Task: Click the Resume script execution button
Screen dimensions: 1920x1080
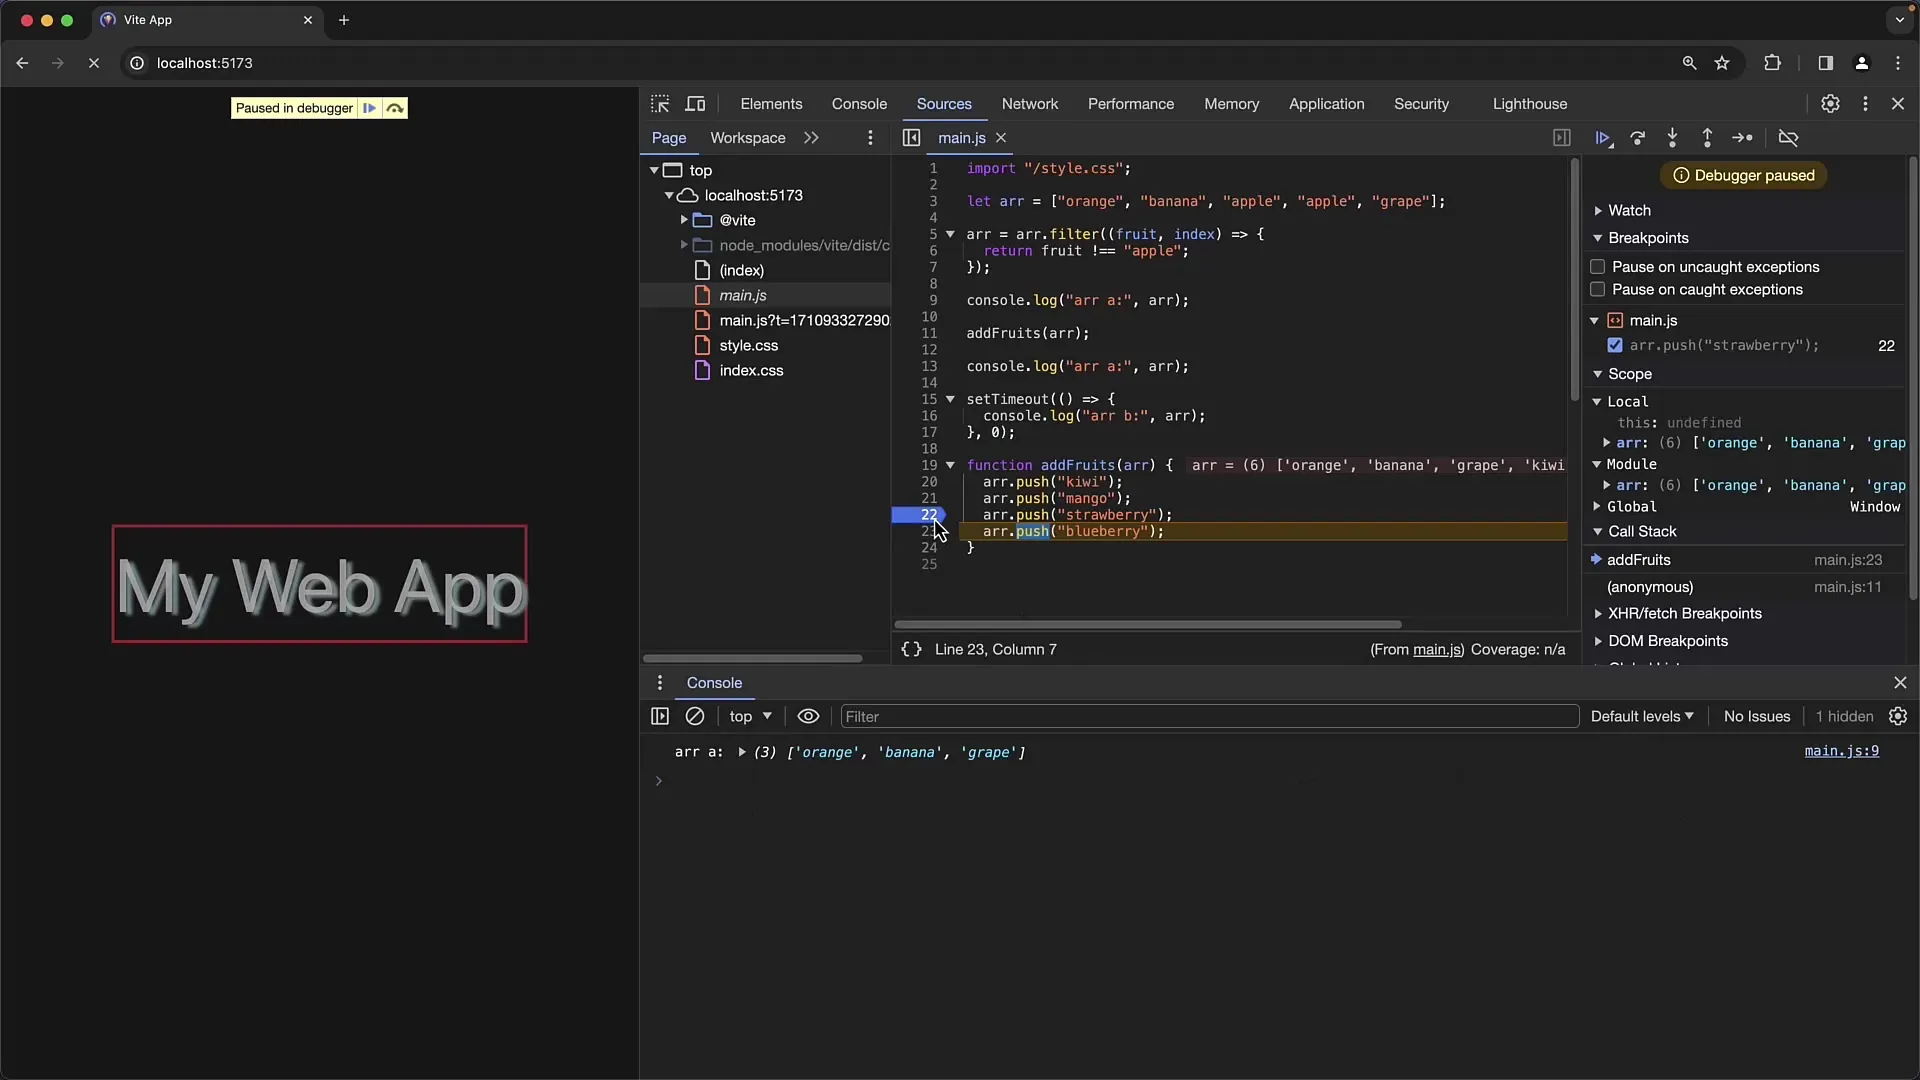Action: (1602, 138)
